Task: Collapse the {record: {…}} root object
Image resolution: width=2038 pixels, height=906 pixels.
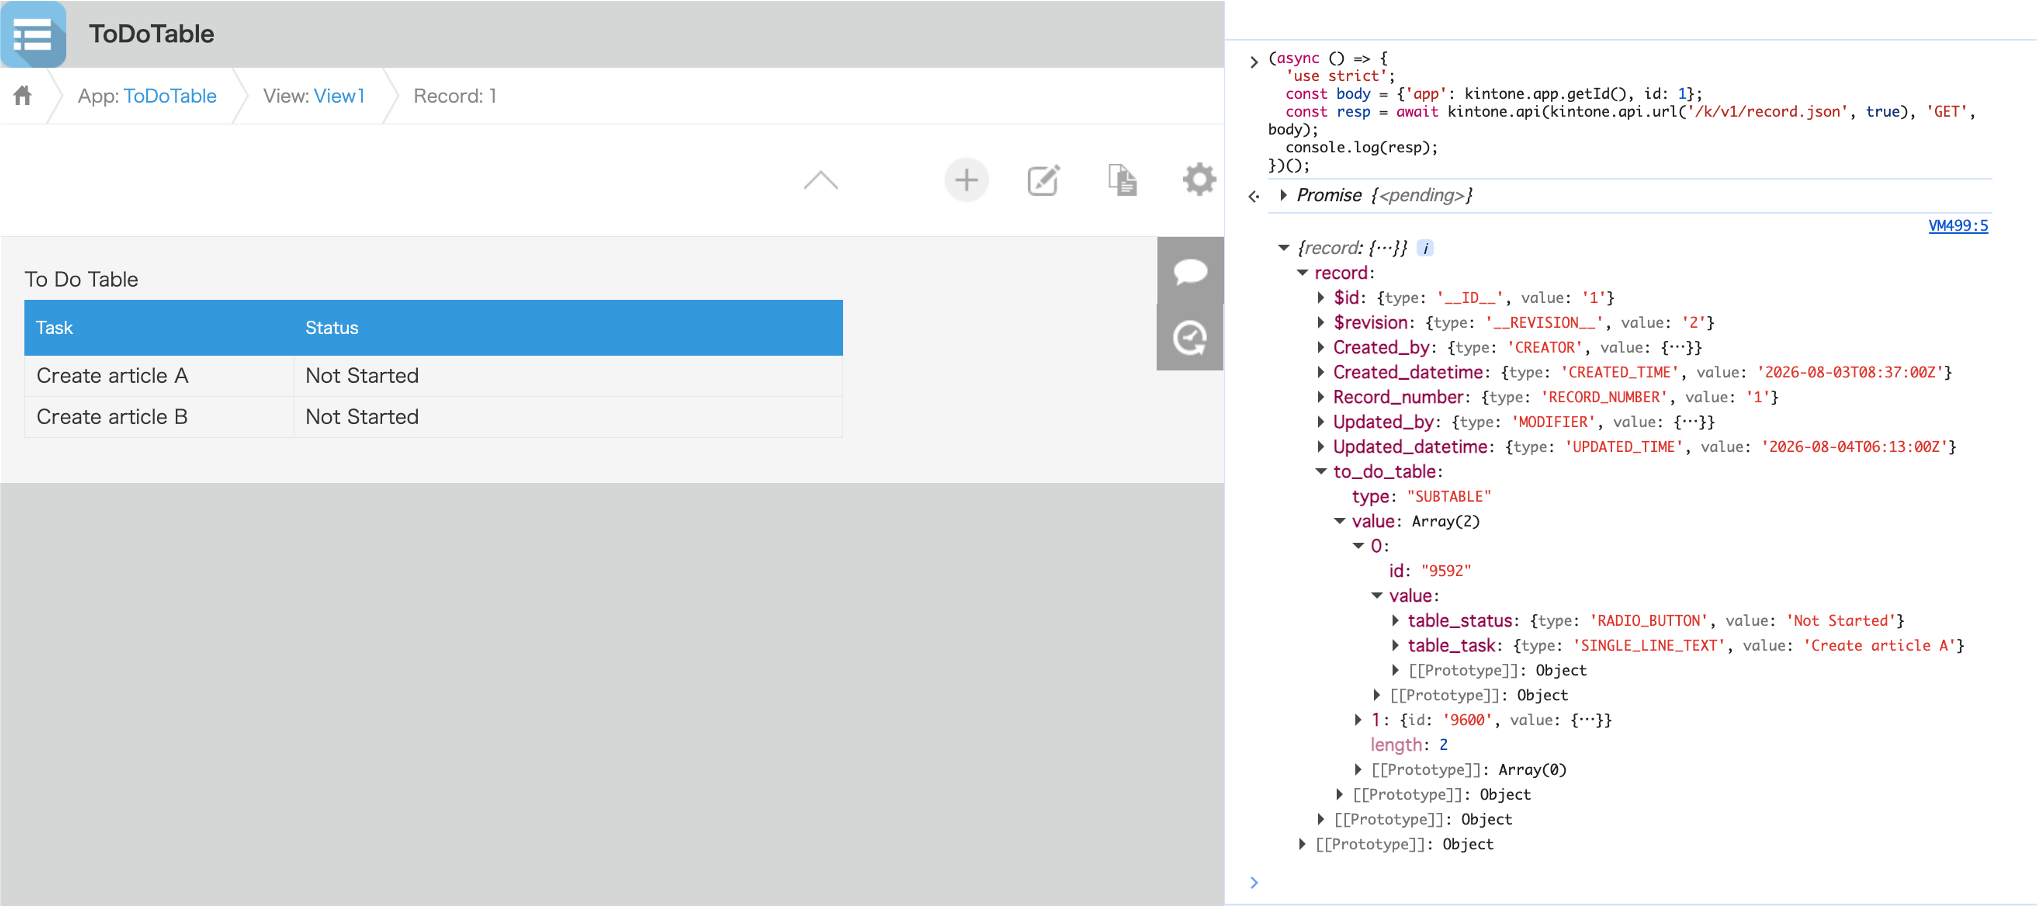Action: coord(1283,248)
